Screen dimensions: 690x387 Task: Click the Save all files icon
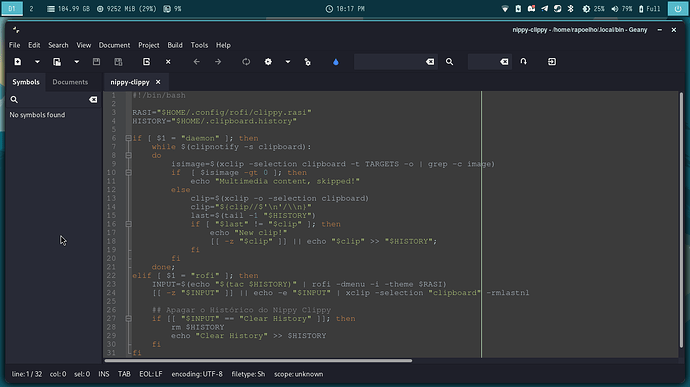[118, 62]
